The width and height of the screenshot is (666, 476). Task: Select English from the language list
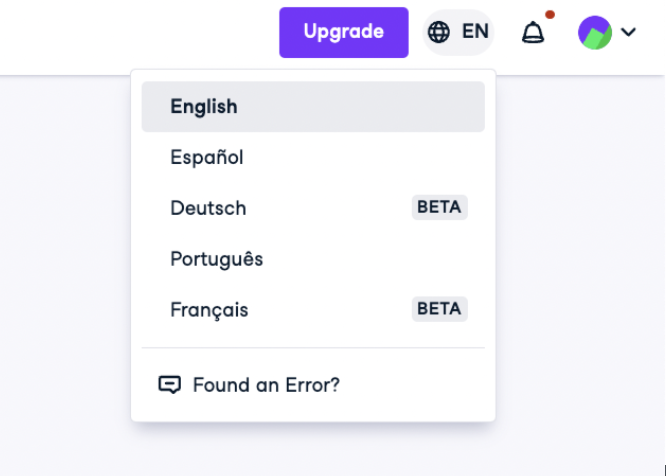pos(313,107)
